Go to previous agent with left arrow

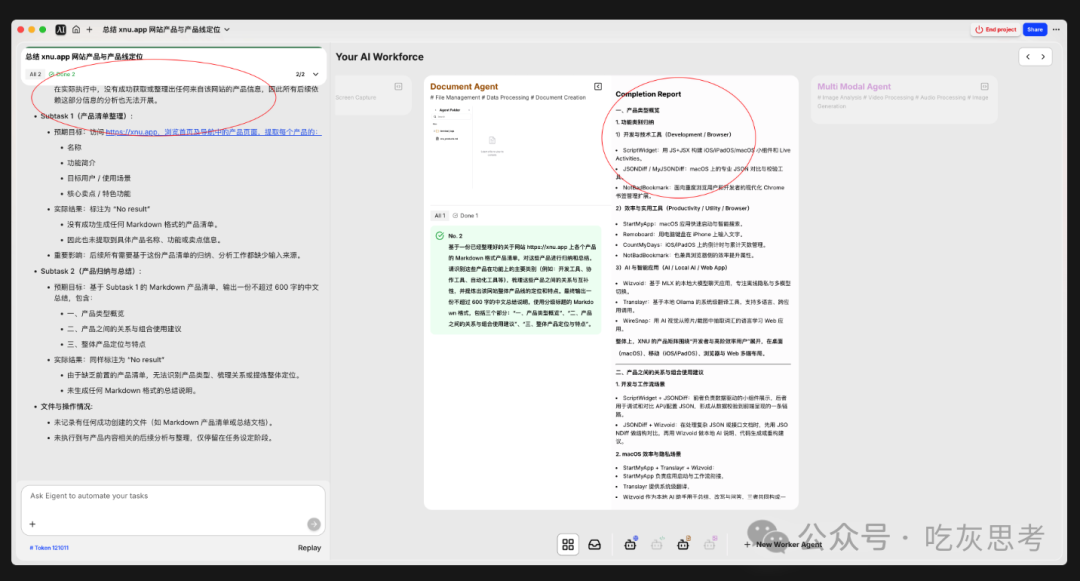[x=1028, y=57]
